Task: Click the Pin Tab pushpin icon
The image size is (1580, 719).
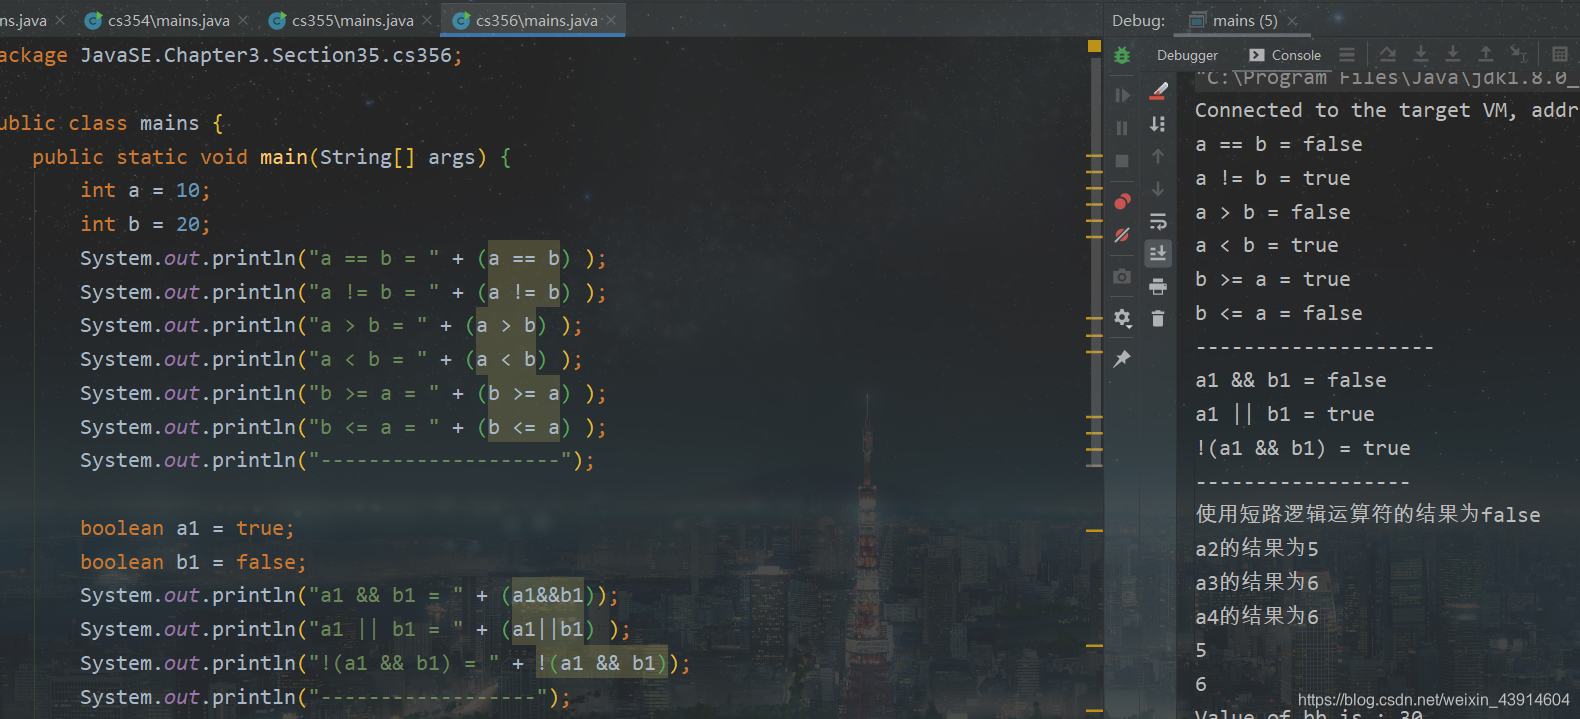Action: point(1122,358)
